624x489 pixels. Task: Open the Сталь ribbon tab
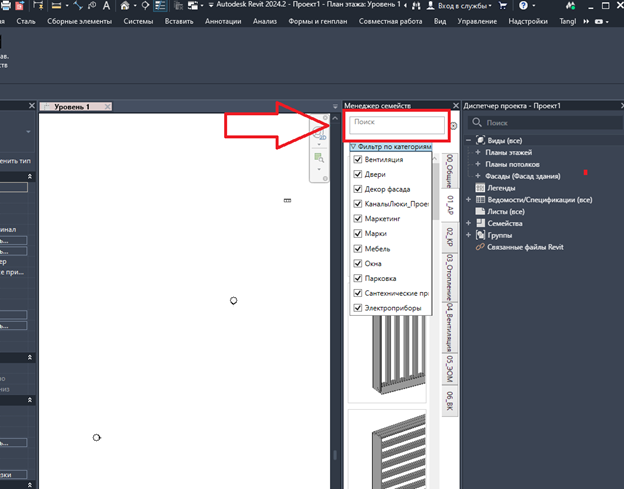pos(26,21)
